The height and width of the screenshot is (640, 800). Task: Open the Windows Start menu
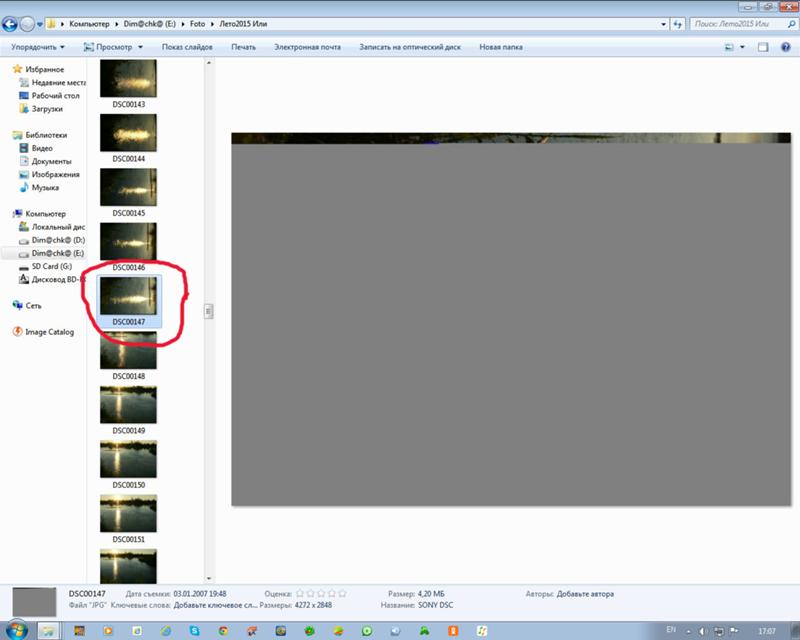(x=16, y=630)
